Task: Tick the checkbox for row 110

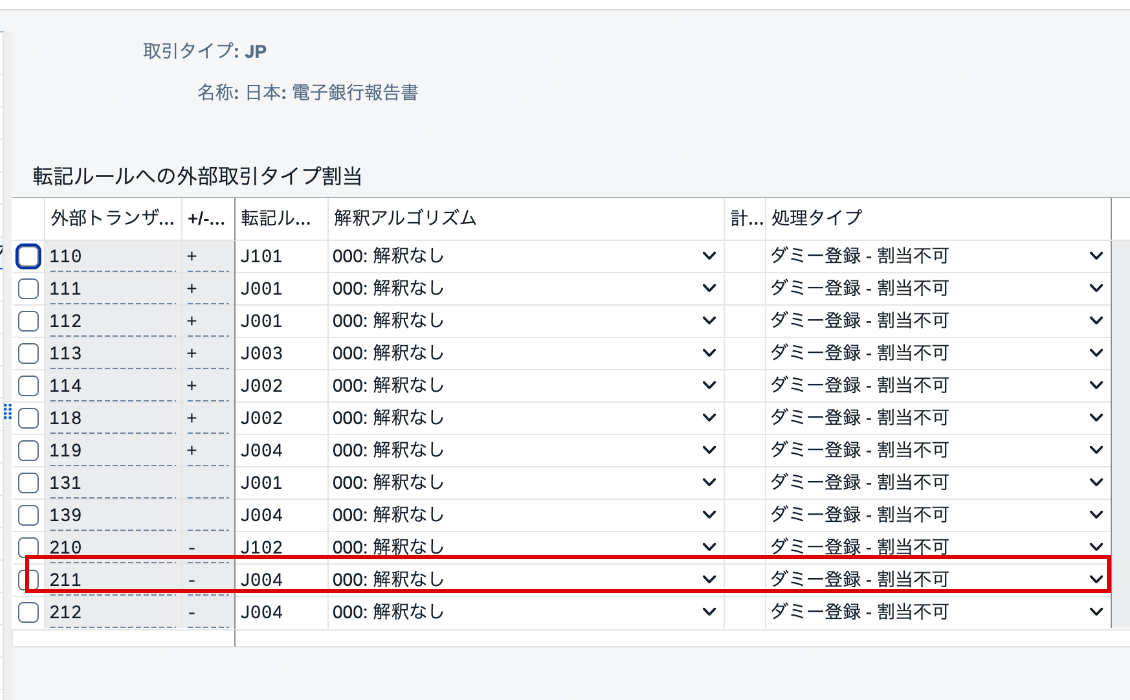Action: click(x=28, y=256)
